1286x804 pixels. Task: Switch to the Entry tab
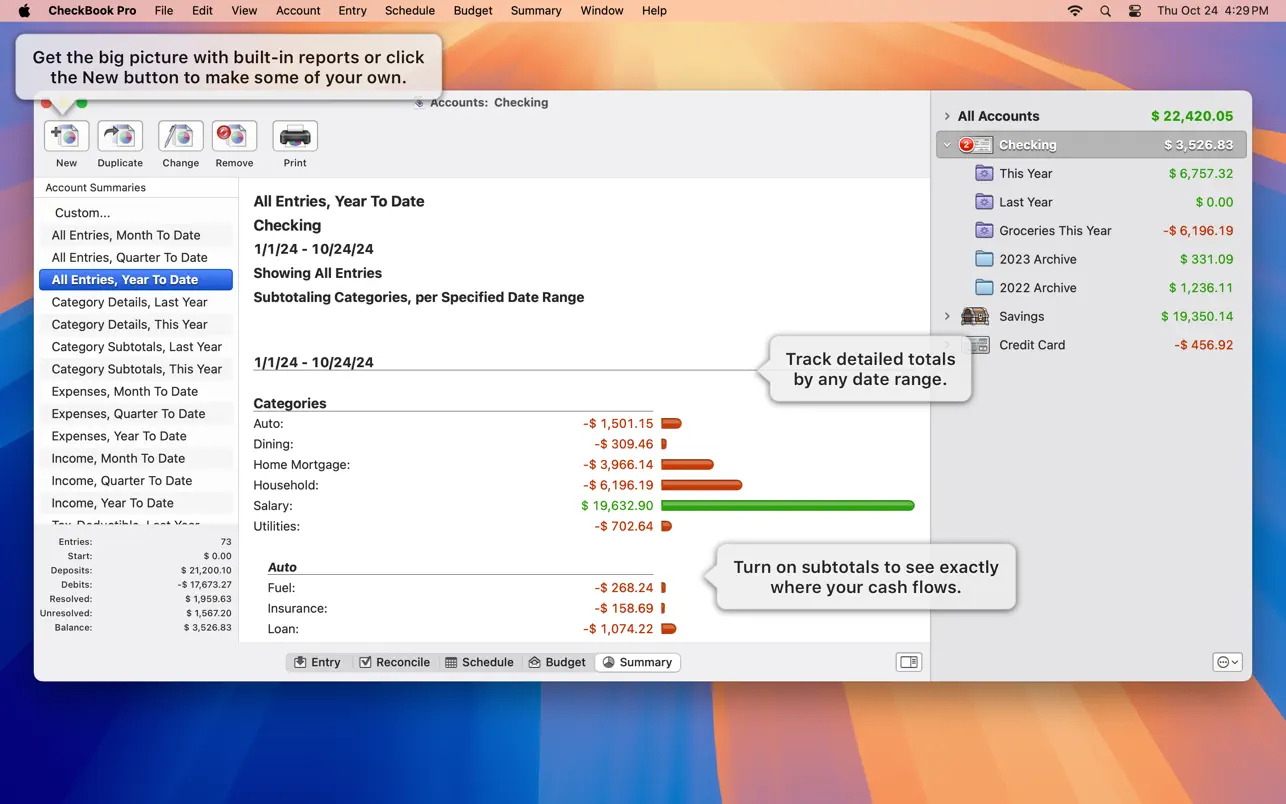point(318,662)
